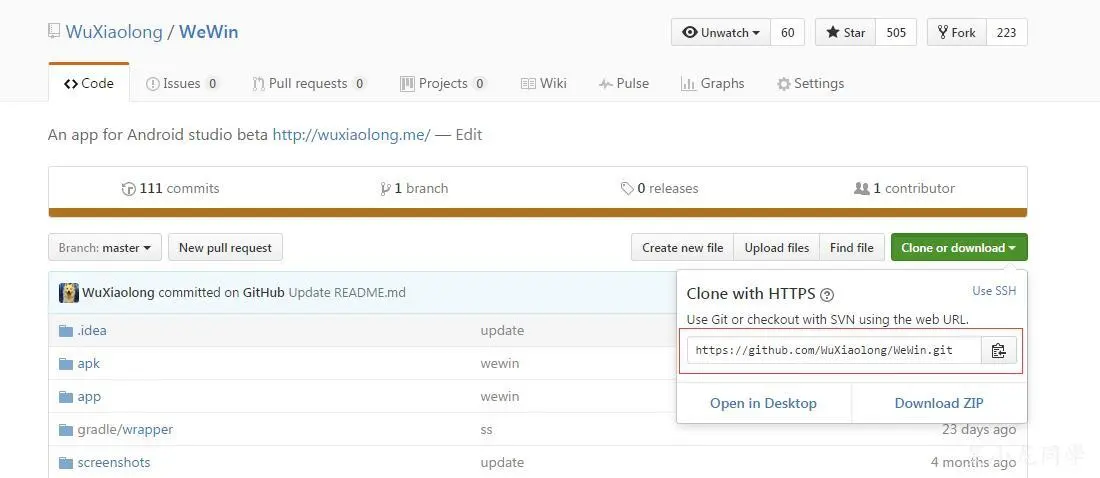Image resolution: width=1100 pixels, height=478 pixels.
Task: Click the 23 days ago timestamp
Action: (x=979, y=430)
